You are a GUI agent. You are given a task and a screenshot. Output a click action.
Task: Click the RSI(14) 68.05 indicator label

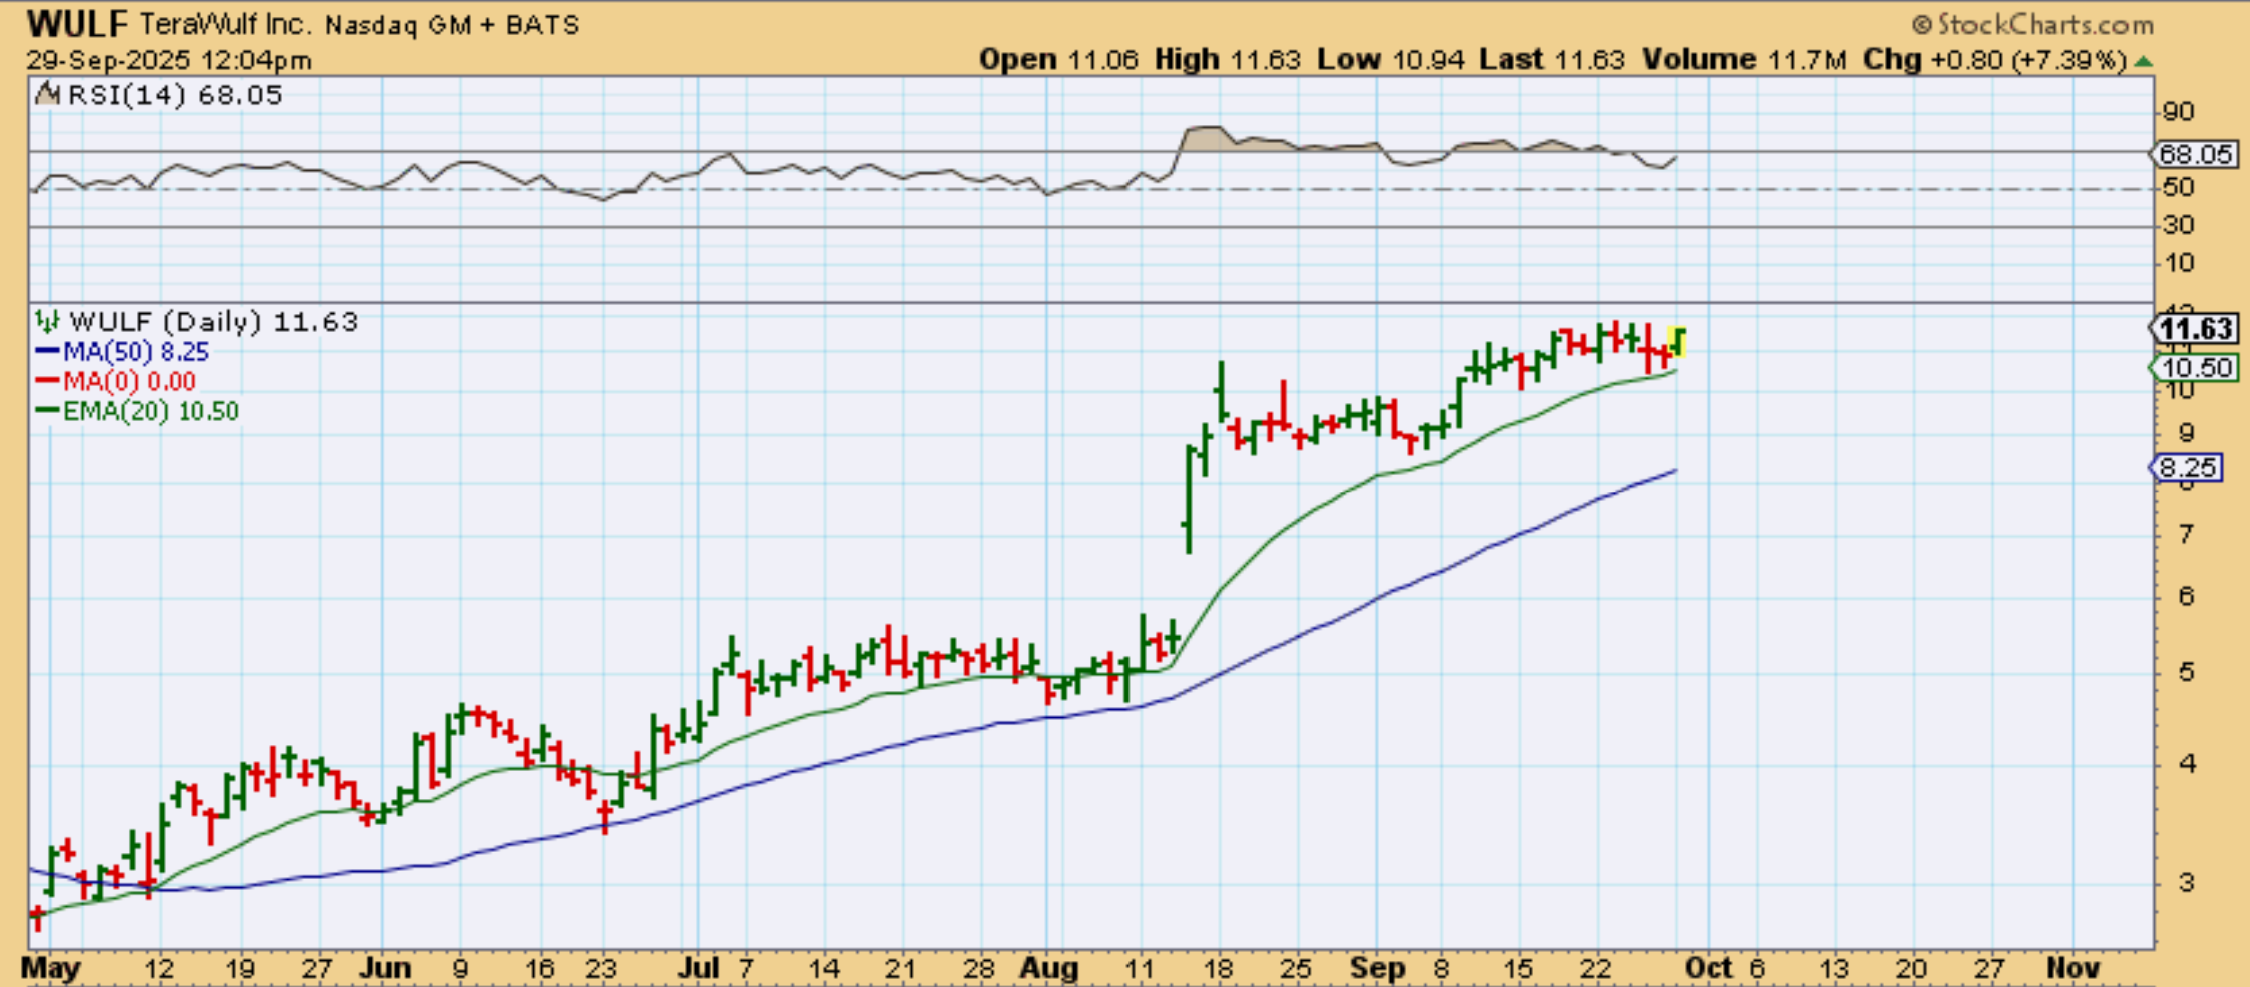point(175,95)
